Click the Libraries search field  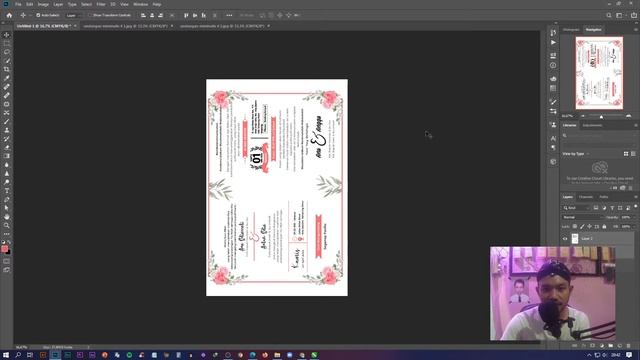pyautogui.click(x=599, y=136)
